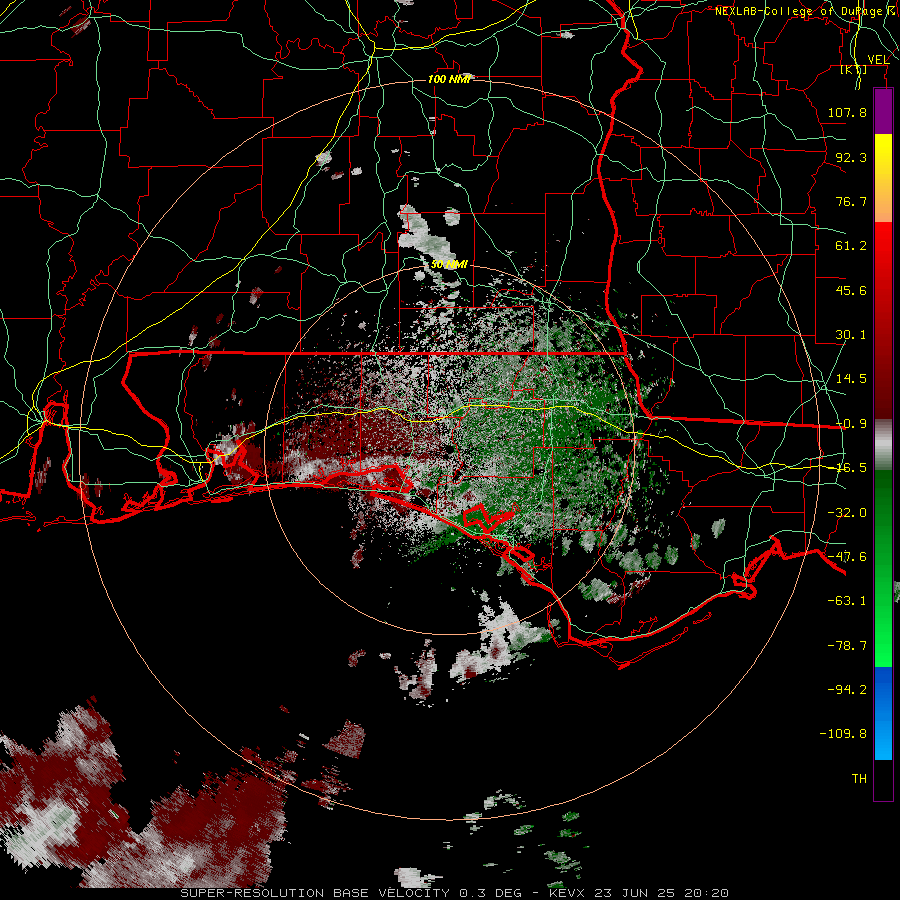Click the 107.8 legend value

[x=847, y=112]
